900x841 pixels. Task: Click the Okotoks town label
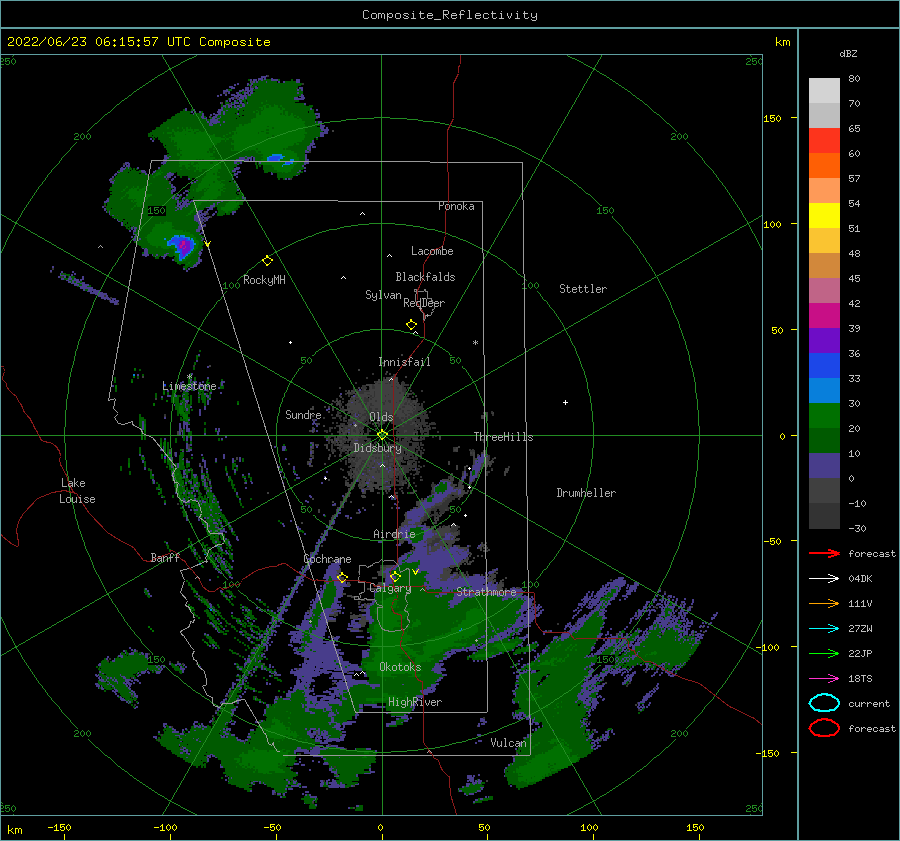(400, 667)
